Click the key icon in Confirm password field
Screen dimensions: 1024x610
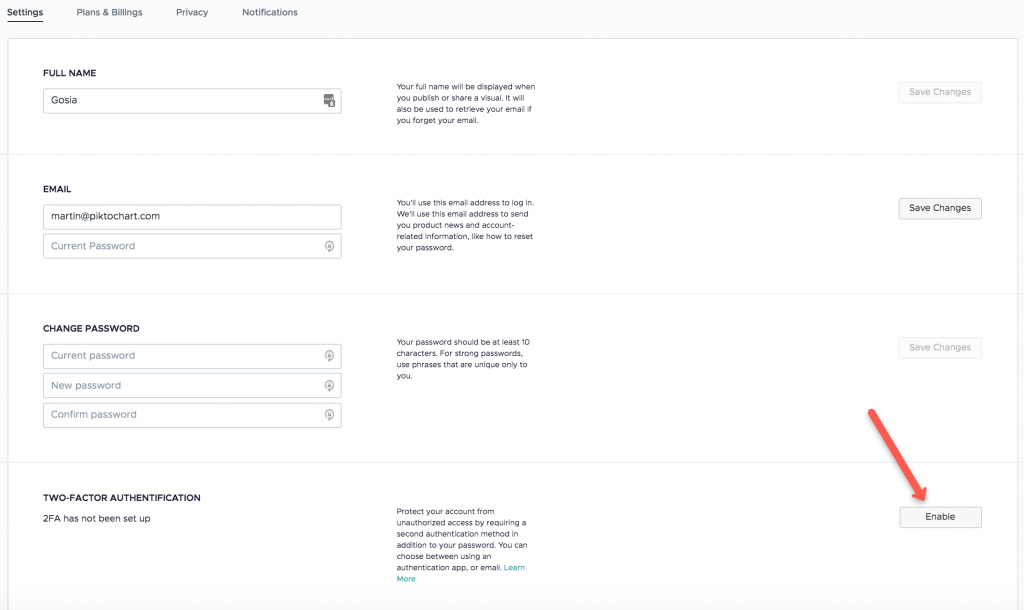pos(329,415)
